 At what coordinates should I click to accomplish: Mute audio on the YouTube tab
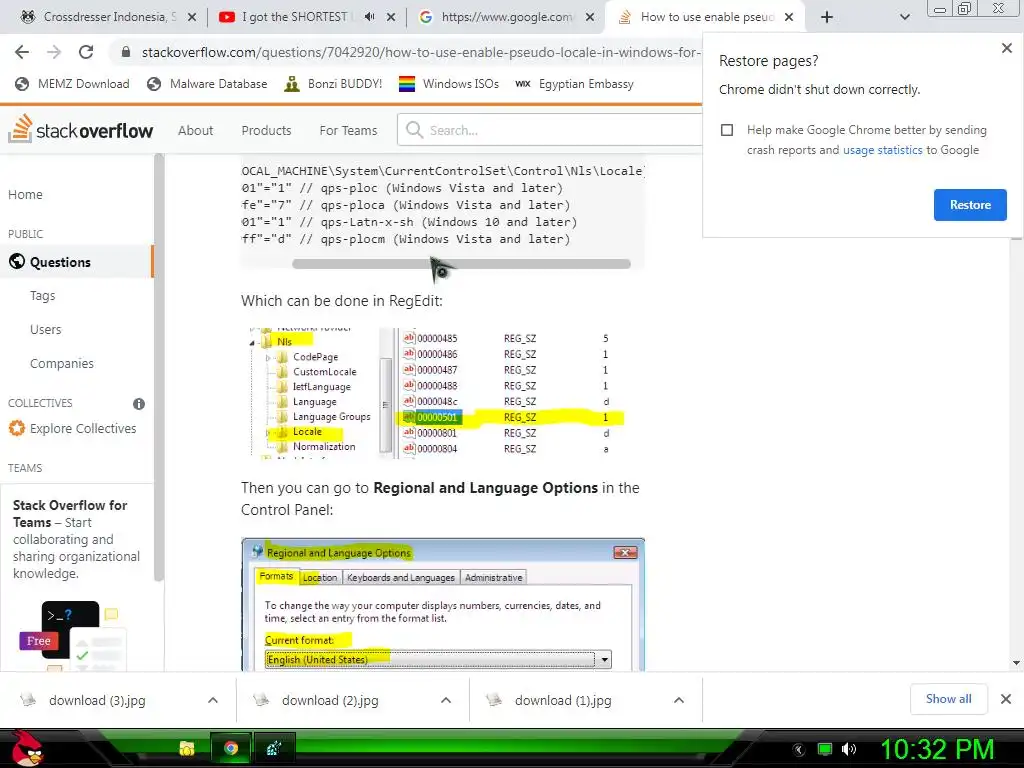[x=370, y=17]
